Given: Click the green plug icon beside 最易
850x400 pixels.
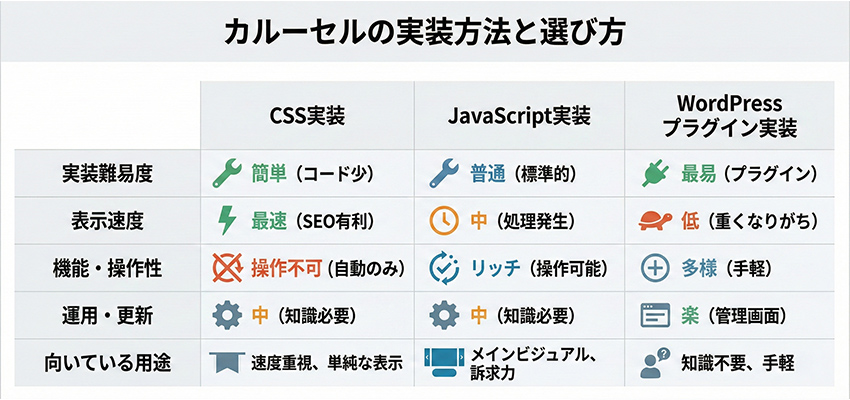Looking at the screenshot, I should pyautogui.click(x=654, y=173).
